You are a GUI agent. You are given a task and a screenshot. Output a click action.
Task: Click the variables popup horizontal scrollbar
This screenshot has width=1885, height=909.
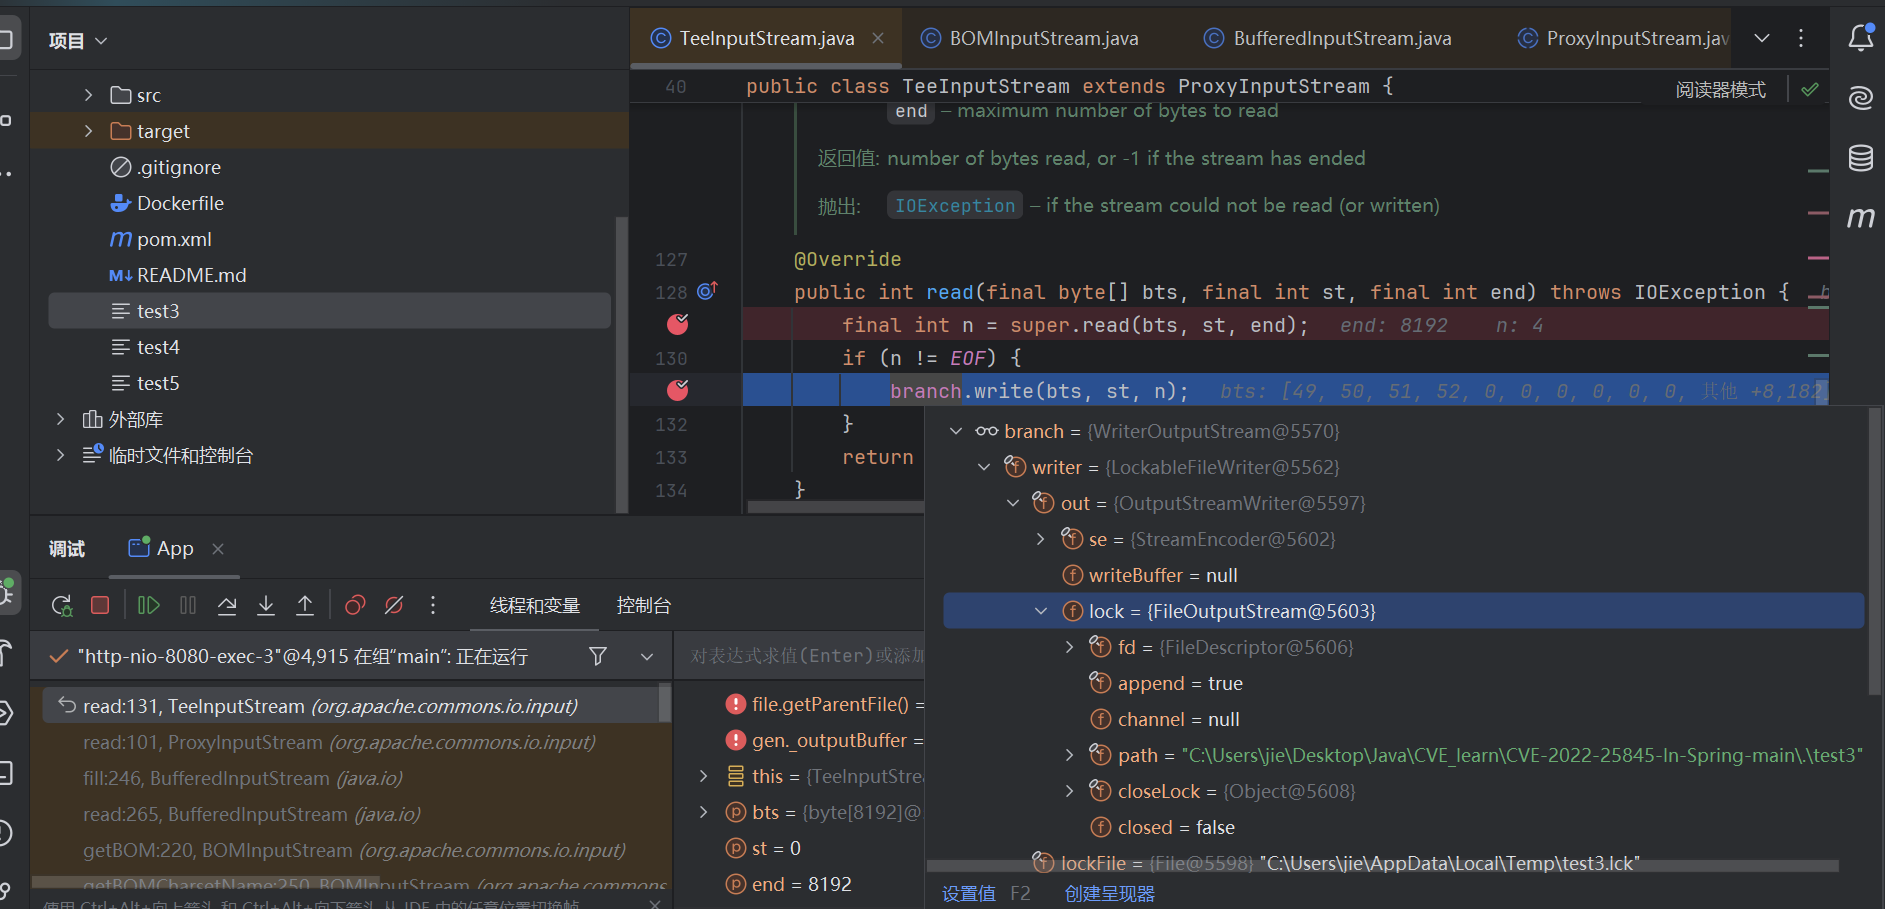[x=1382, y=866]
